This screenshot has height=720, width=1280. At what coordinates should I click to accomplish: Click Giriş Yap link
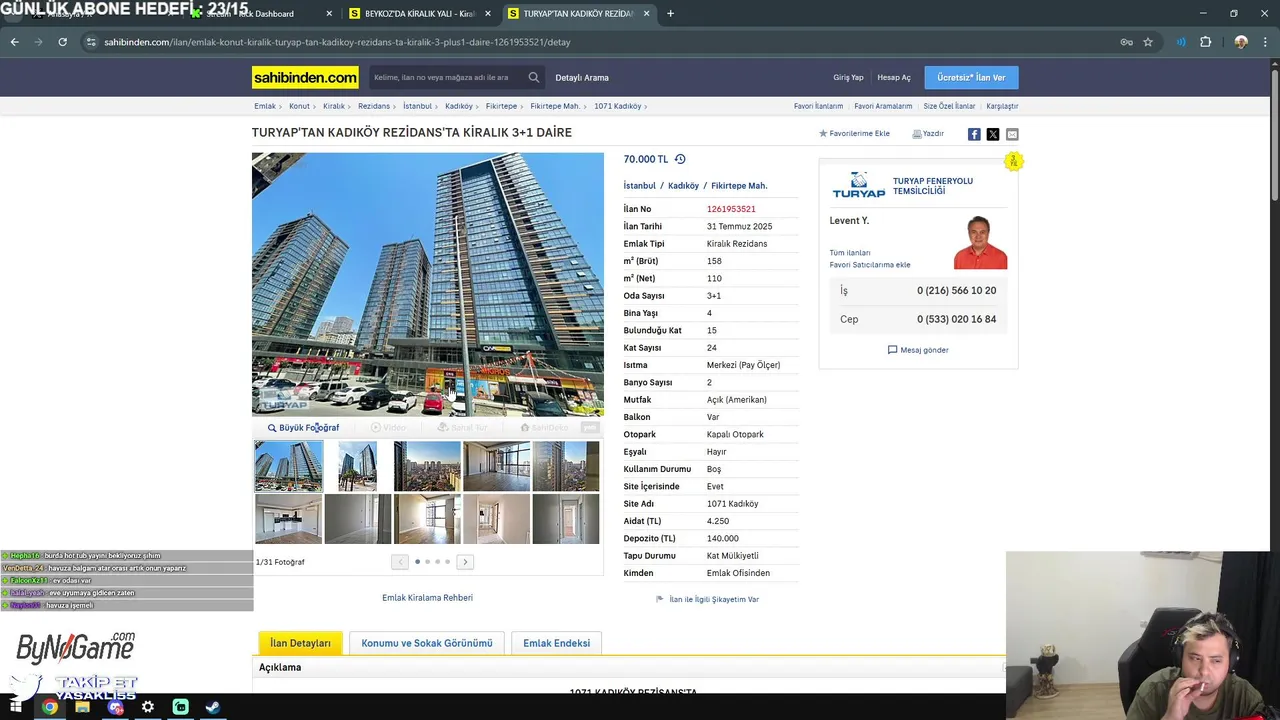pos(848,78)
